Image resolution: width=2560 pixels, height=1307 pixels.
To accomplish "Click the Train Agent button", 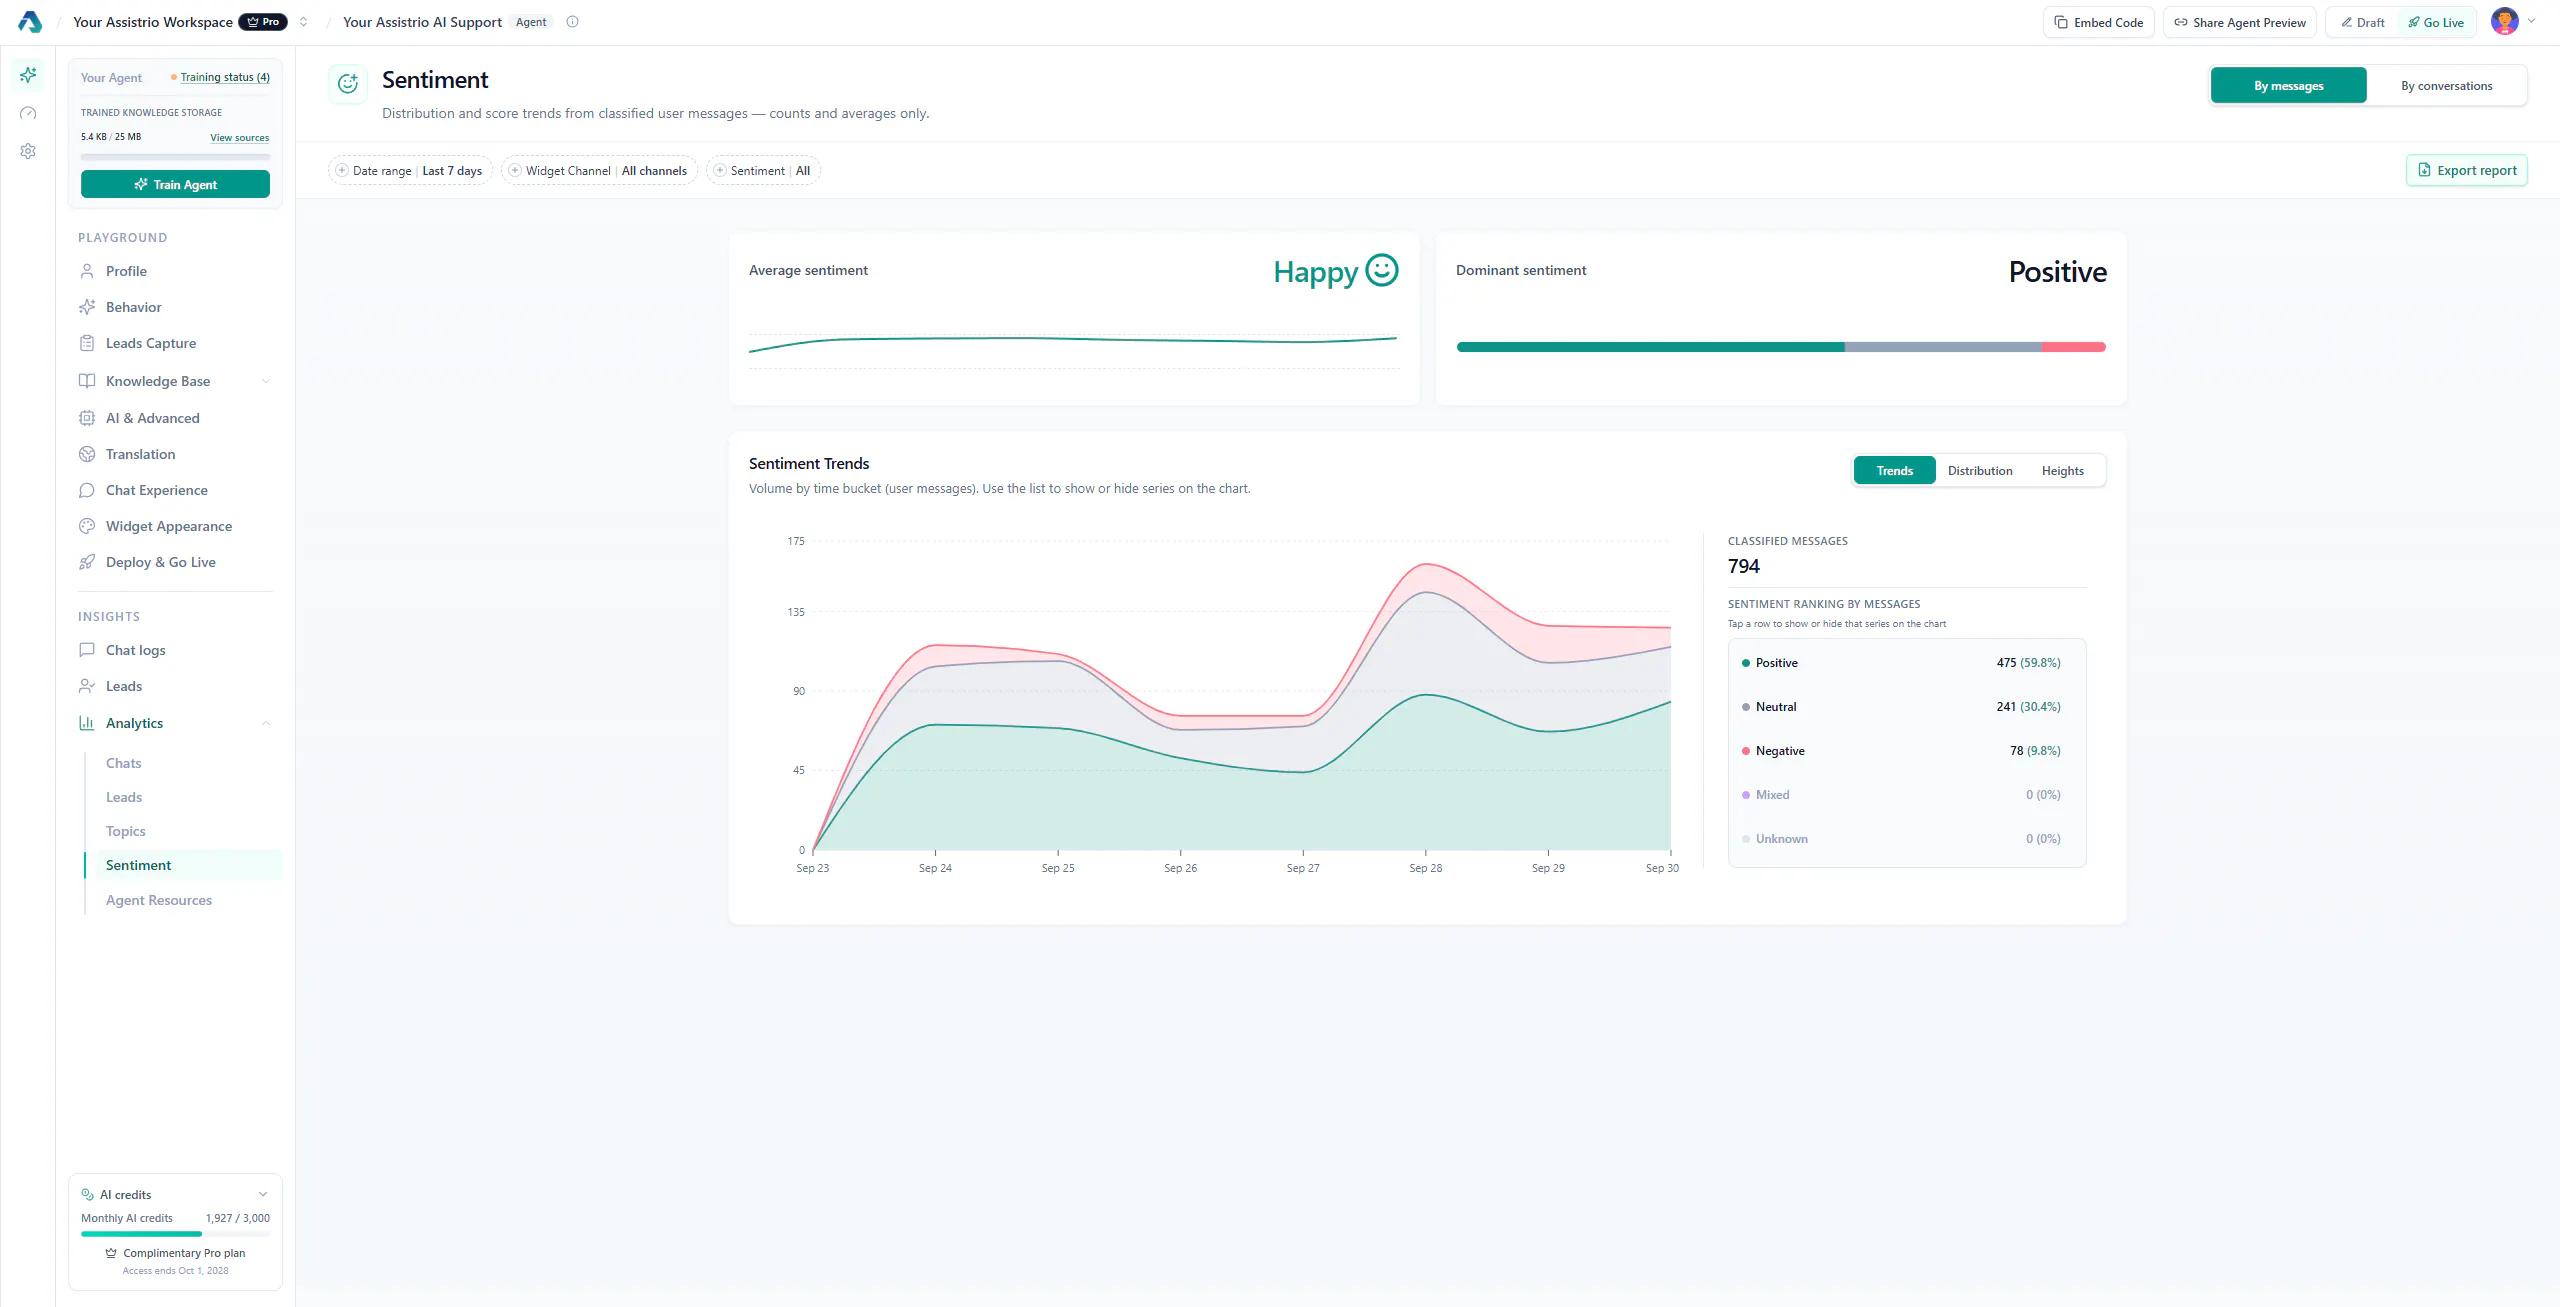I will coord(175,184).
